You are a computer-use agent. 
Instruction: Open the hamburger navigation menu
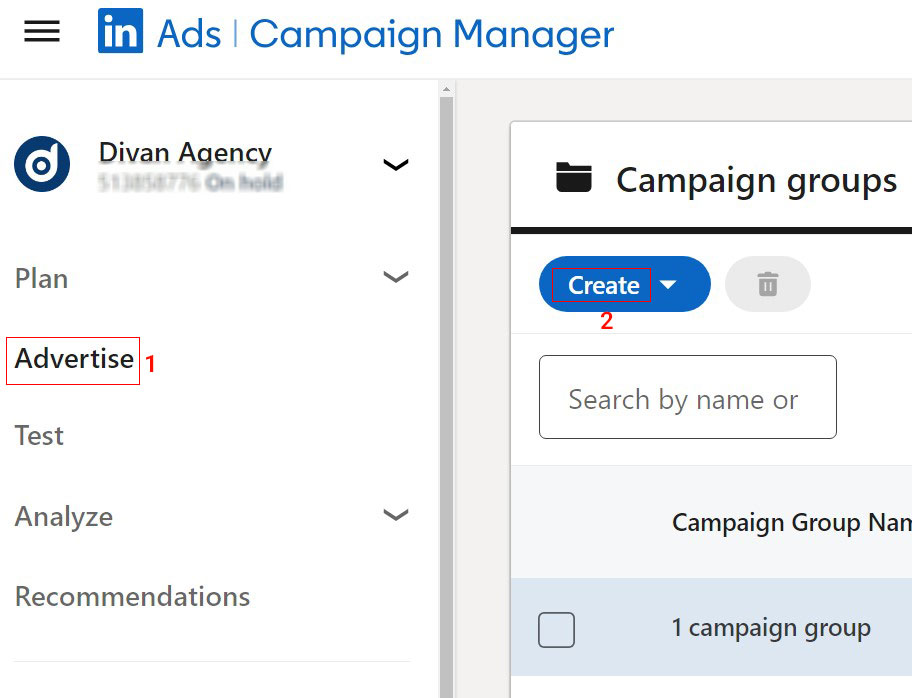click(42, 31)
